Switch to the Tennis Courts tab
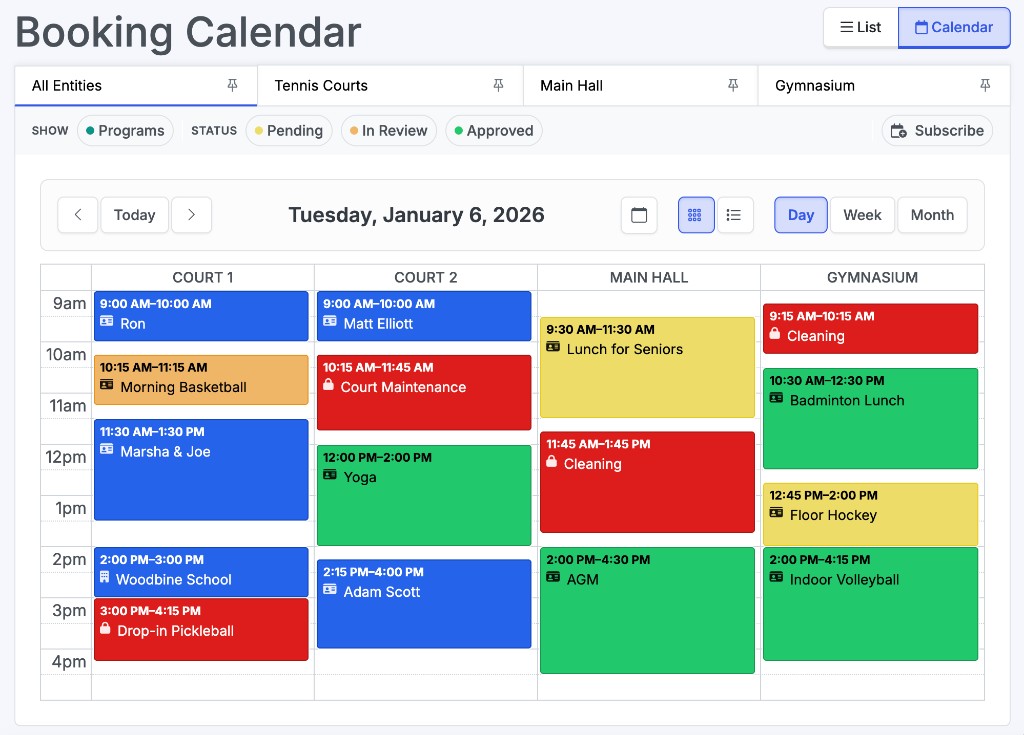The width and height of the screenshot is (1024, 735). tap(321, 86)
